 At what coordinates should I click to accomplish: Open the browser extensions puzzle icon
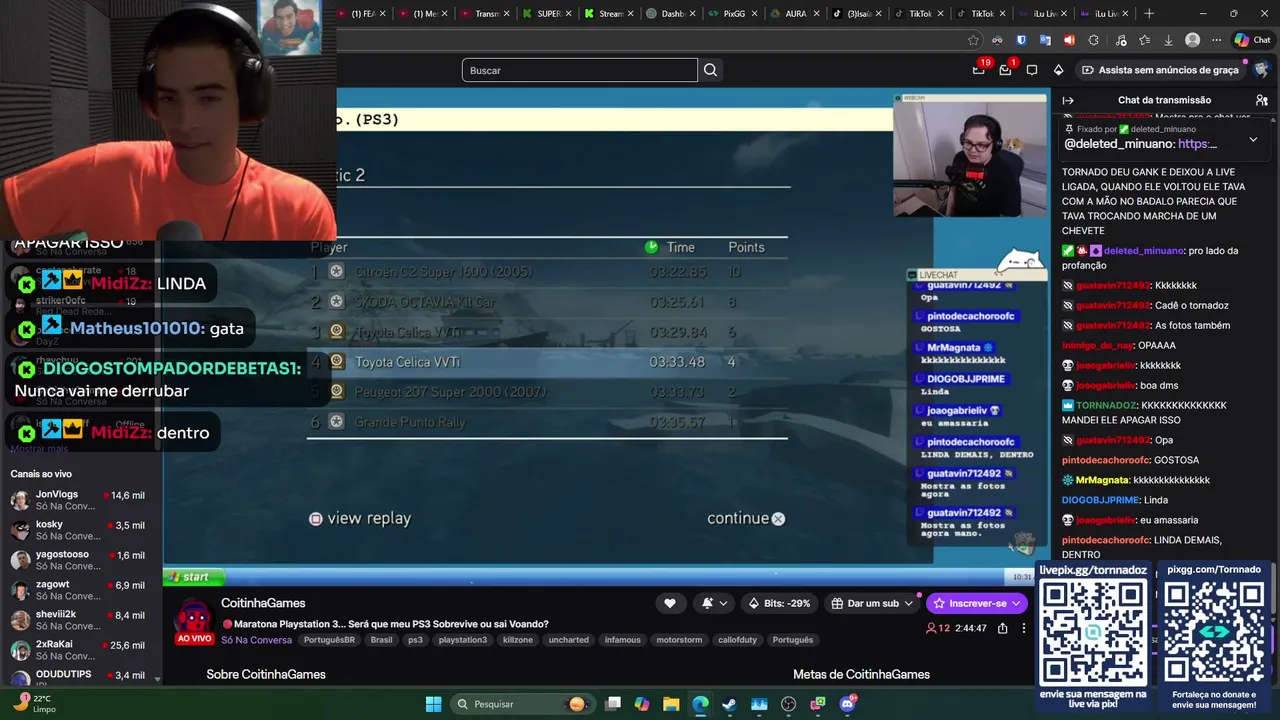tap(1093, 40)
